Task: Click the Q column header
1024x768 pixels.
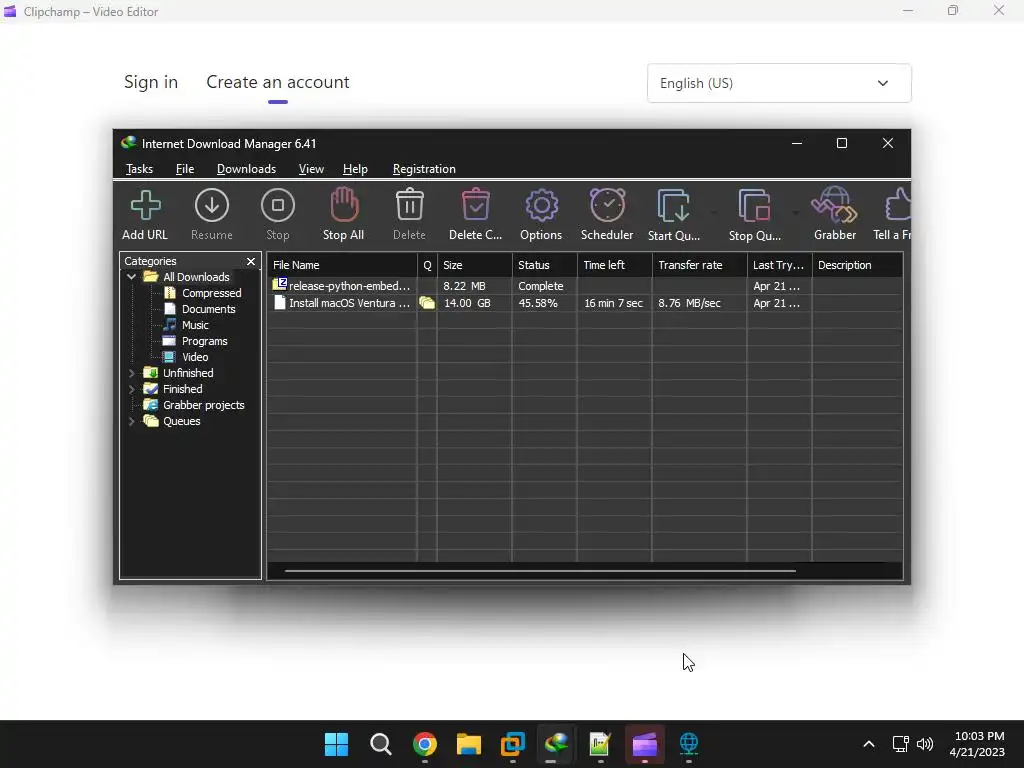Action: point(427,265)
